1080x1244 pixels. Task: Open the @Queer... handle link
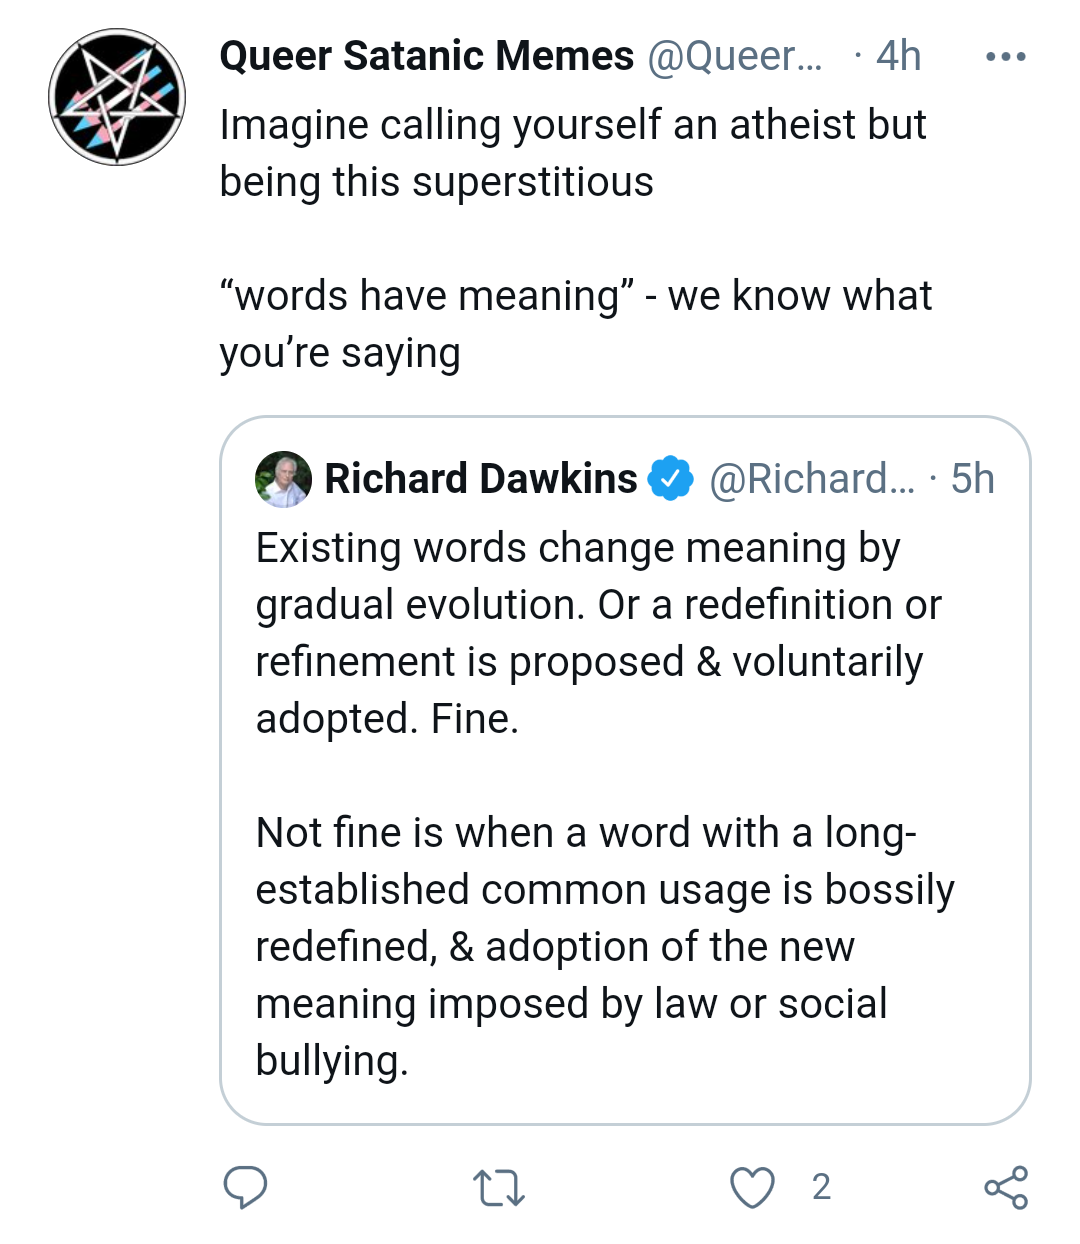pyautogui.click(x=735, y=56)
